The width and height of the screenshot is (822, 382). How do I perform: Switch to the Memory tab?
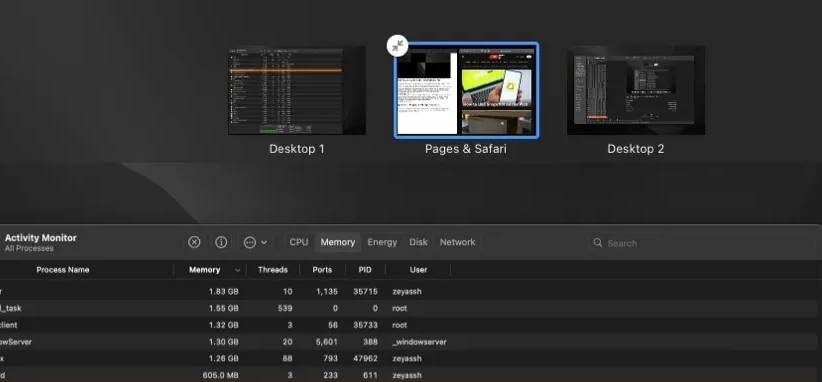(x=338, y=242)
